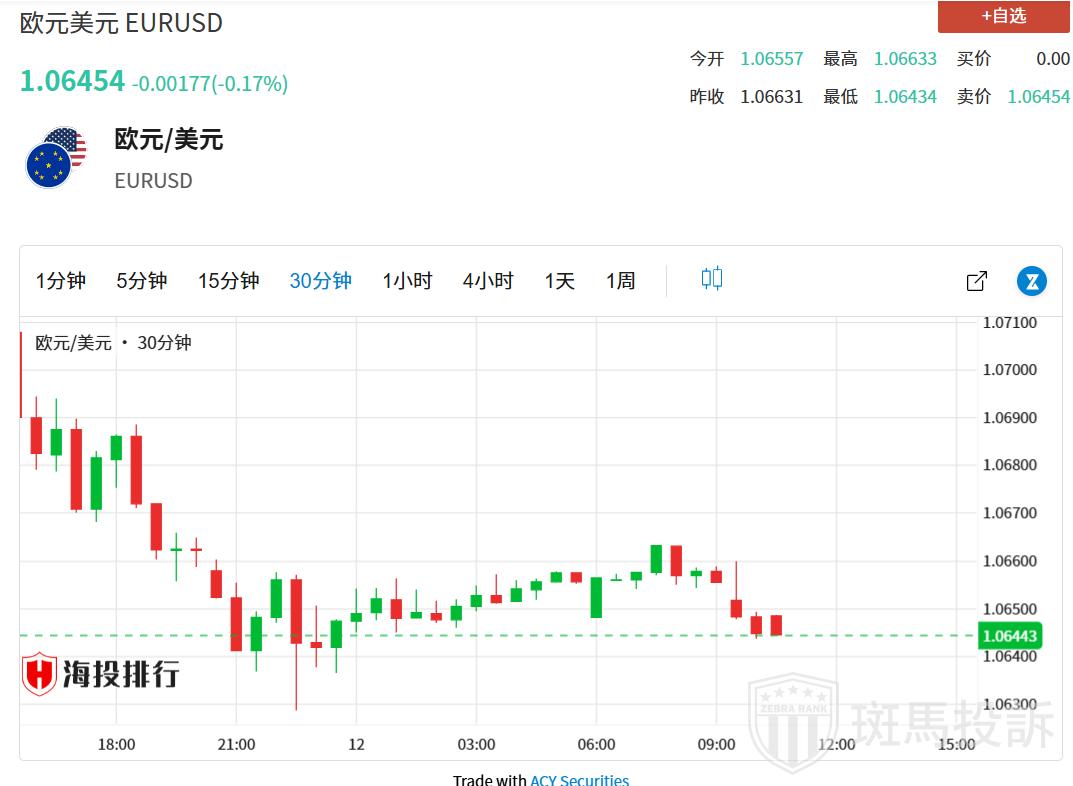Image resolution: width=1073 pixels, height=786 pixels.
Task: Show the 1天 daily chart
Action: coord(559,281)
